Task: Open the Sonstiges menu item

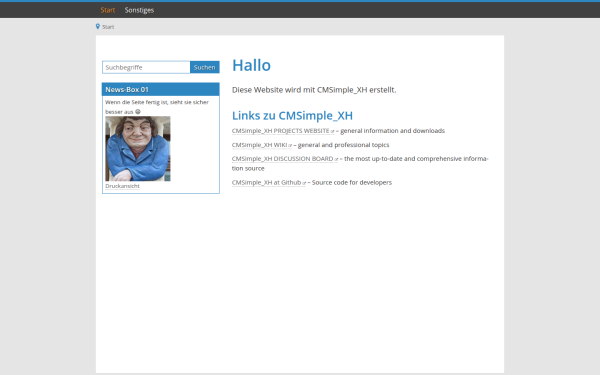Action: pyautogui.click(x=139, y=10)
